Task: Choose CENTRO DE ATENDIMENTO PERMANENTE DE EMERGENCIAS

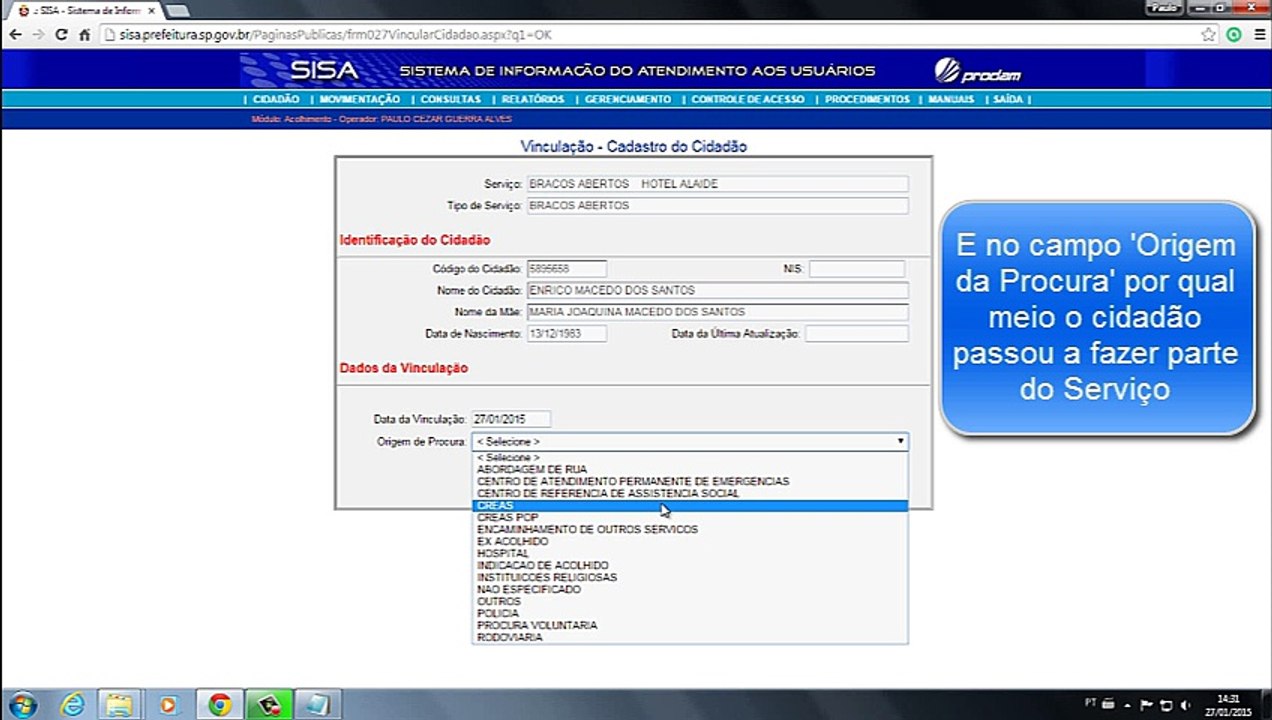Action: (690, 482)
